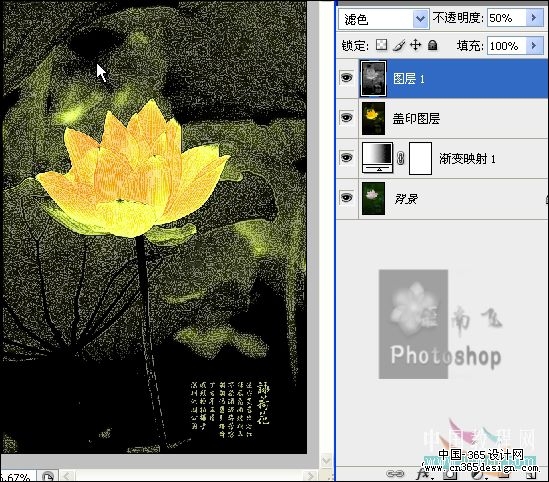Click the add layer mask icon
This screenshot has width=549, height=482.
pyautogui.click(x=450, y=474)
